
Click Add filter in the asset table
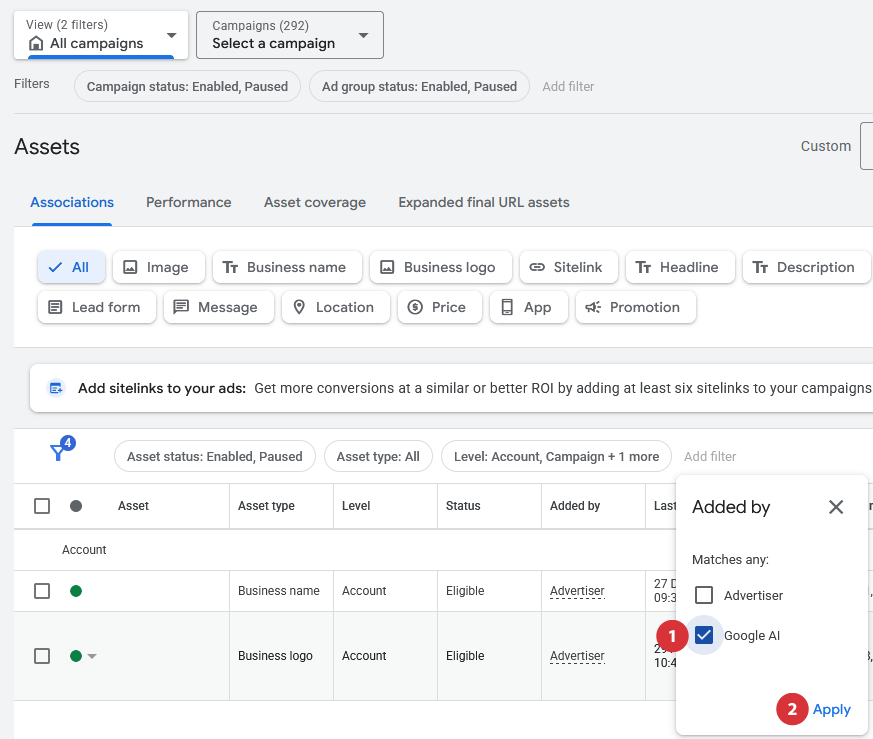[709, 456]
